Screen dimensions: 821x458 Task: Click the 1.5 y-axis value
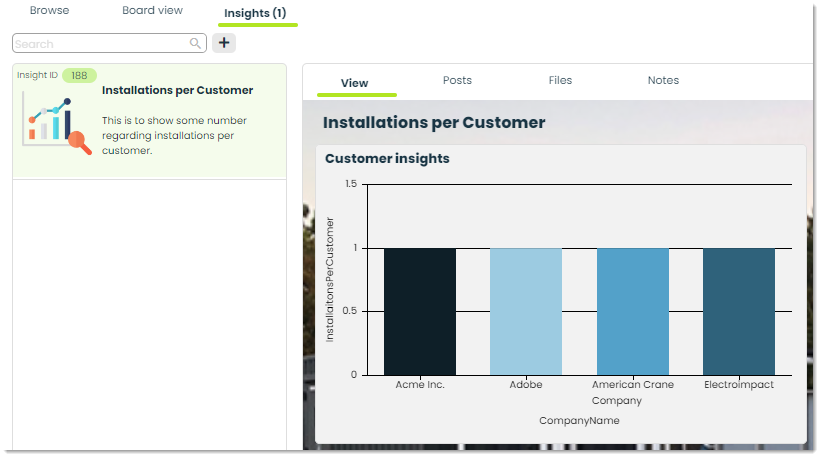[351, 184]
